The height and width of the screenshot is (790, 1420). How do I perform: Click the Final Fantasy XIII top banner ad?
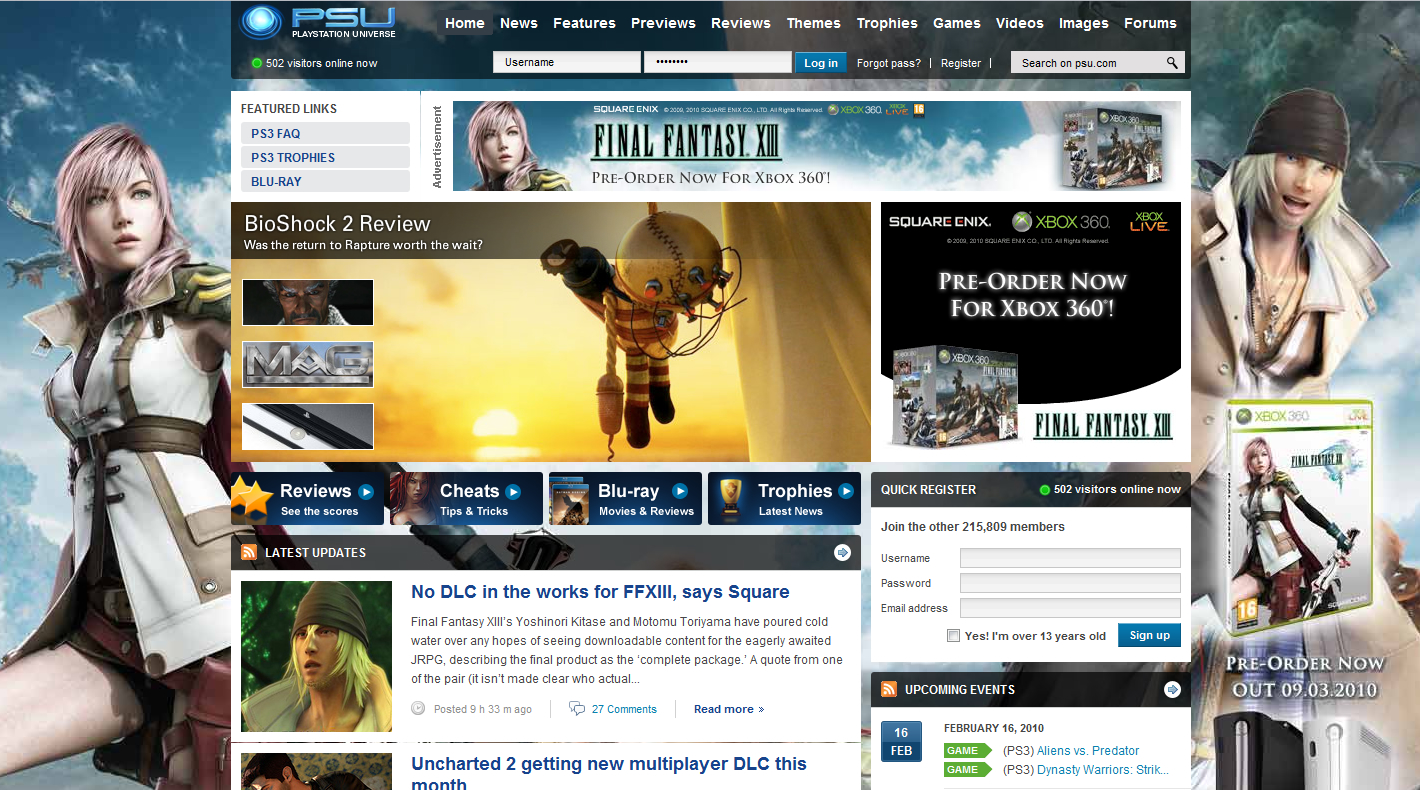point(816,146)
